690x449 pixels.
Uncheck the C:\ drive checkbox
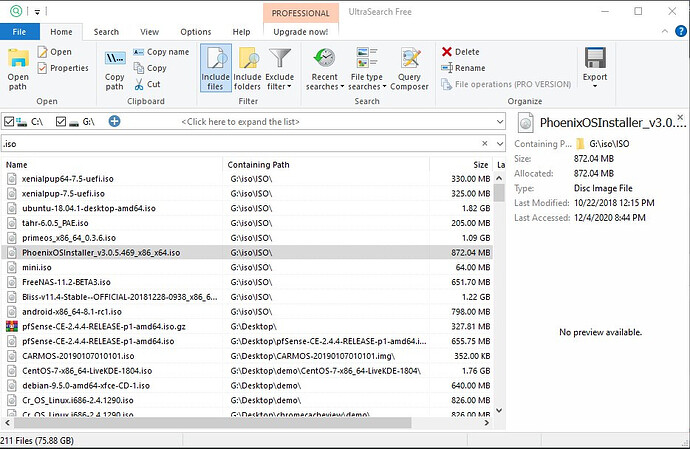[9, 121]
